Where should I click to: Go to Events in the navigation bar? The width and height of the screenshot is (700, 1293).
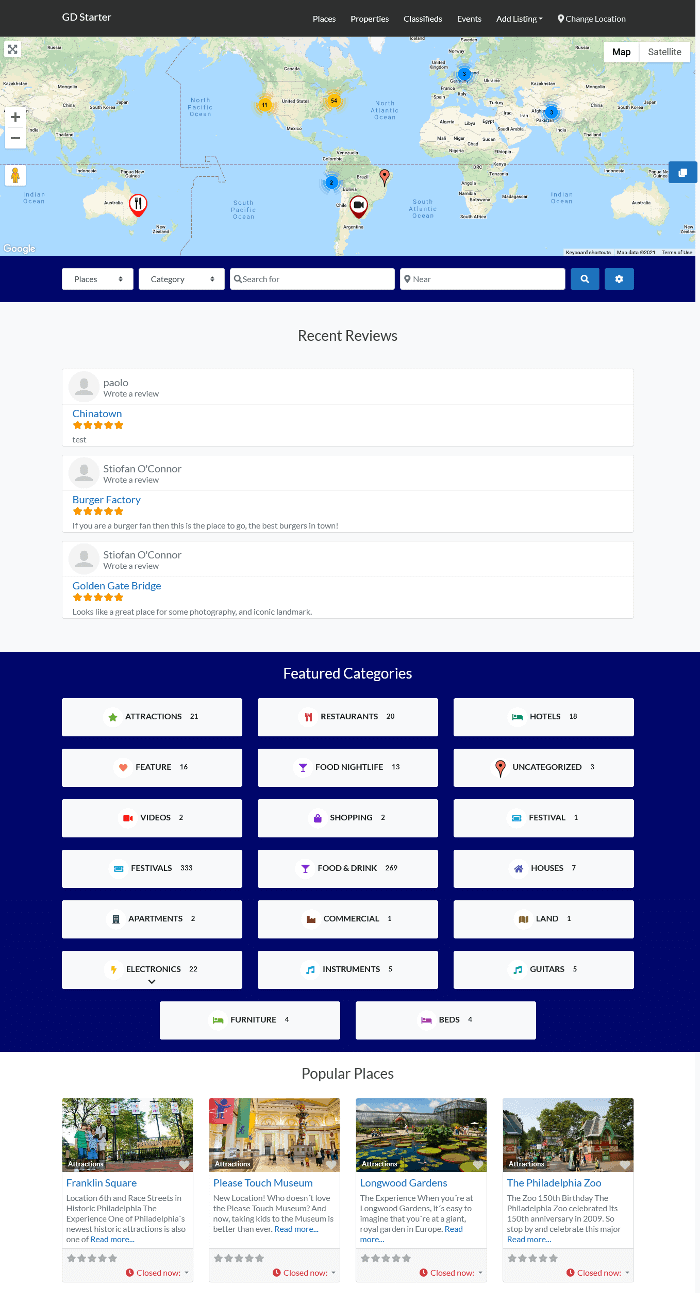469,19
